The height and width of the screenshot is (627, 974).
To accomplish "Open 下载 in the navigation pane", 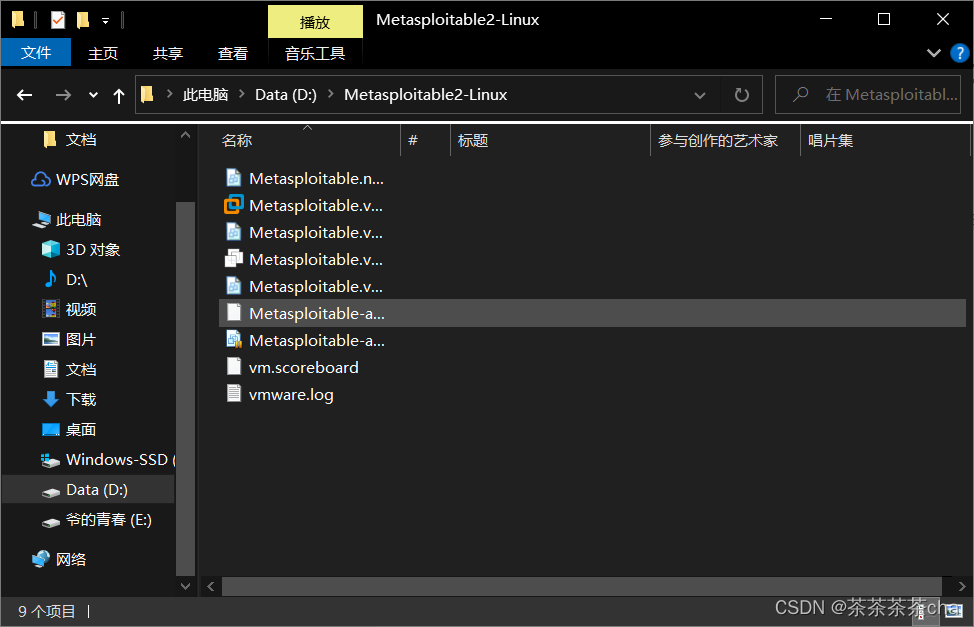I will [69, 399].
